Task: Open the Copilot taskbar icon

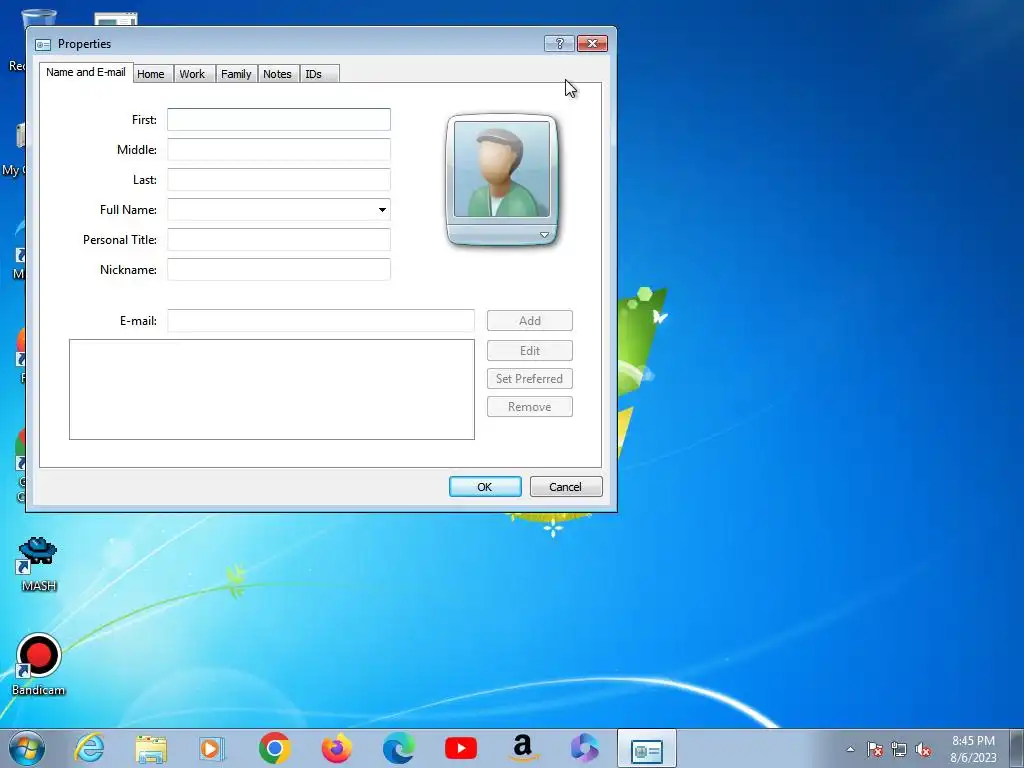Action: coord(584,748)
